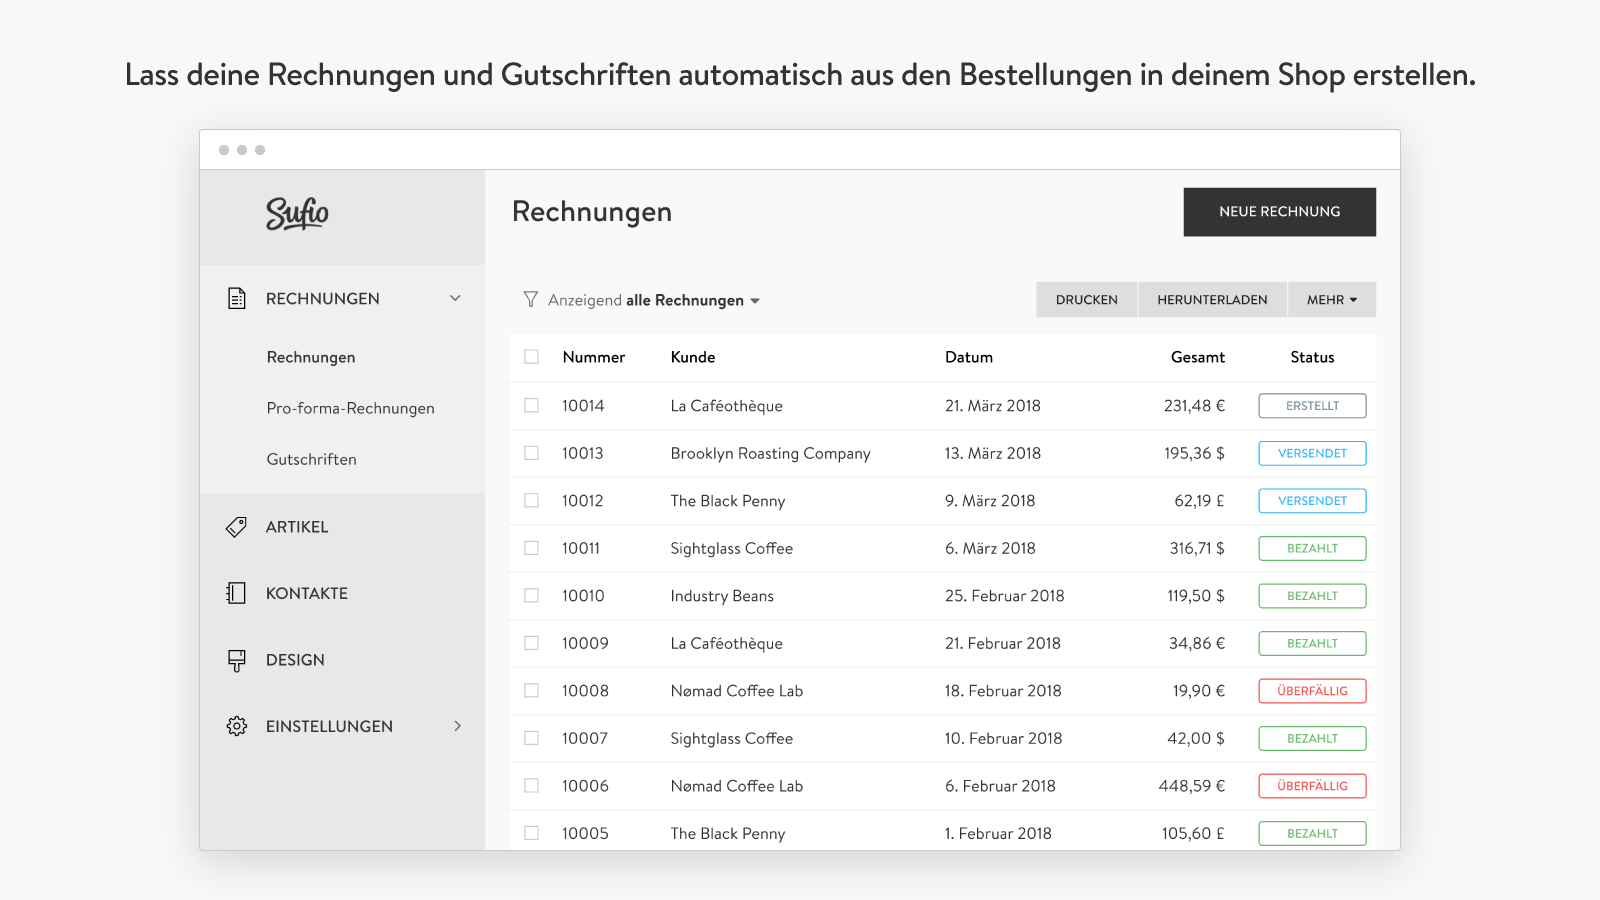Image resolution: width=1600 pixels, height=900 pixels.
Task: Click The Black Penny in row 10012
Action: pos(728,500)
